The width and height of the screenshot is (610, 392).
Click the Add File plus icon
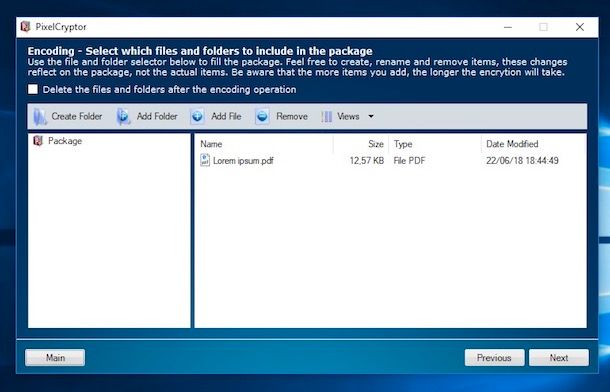point(197,116)
